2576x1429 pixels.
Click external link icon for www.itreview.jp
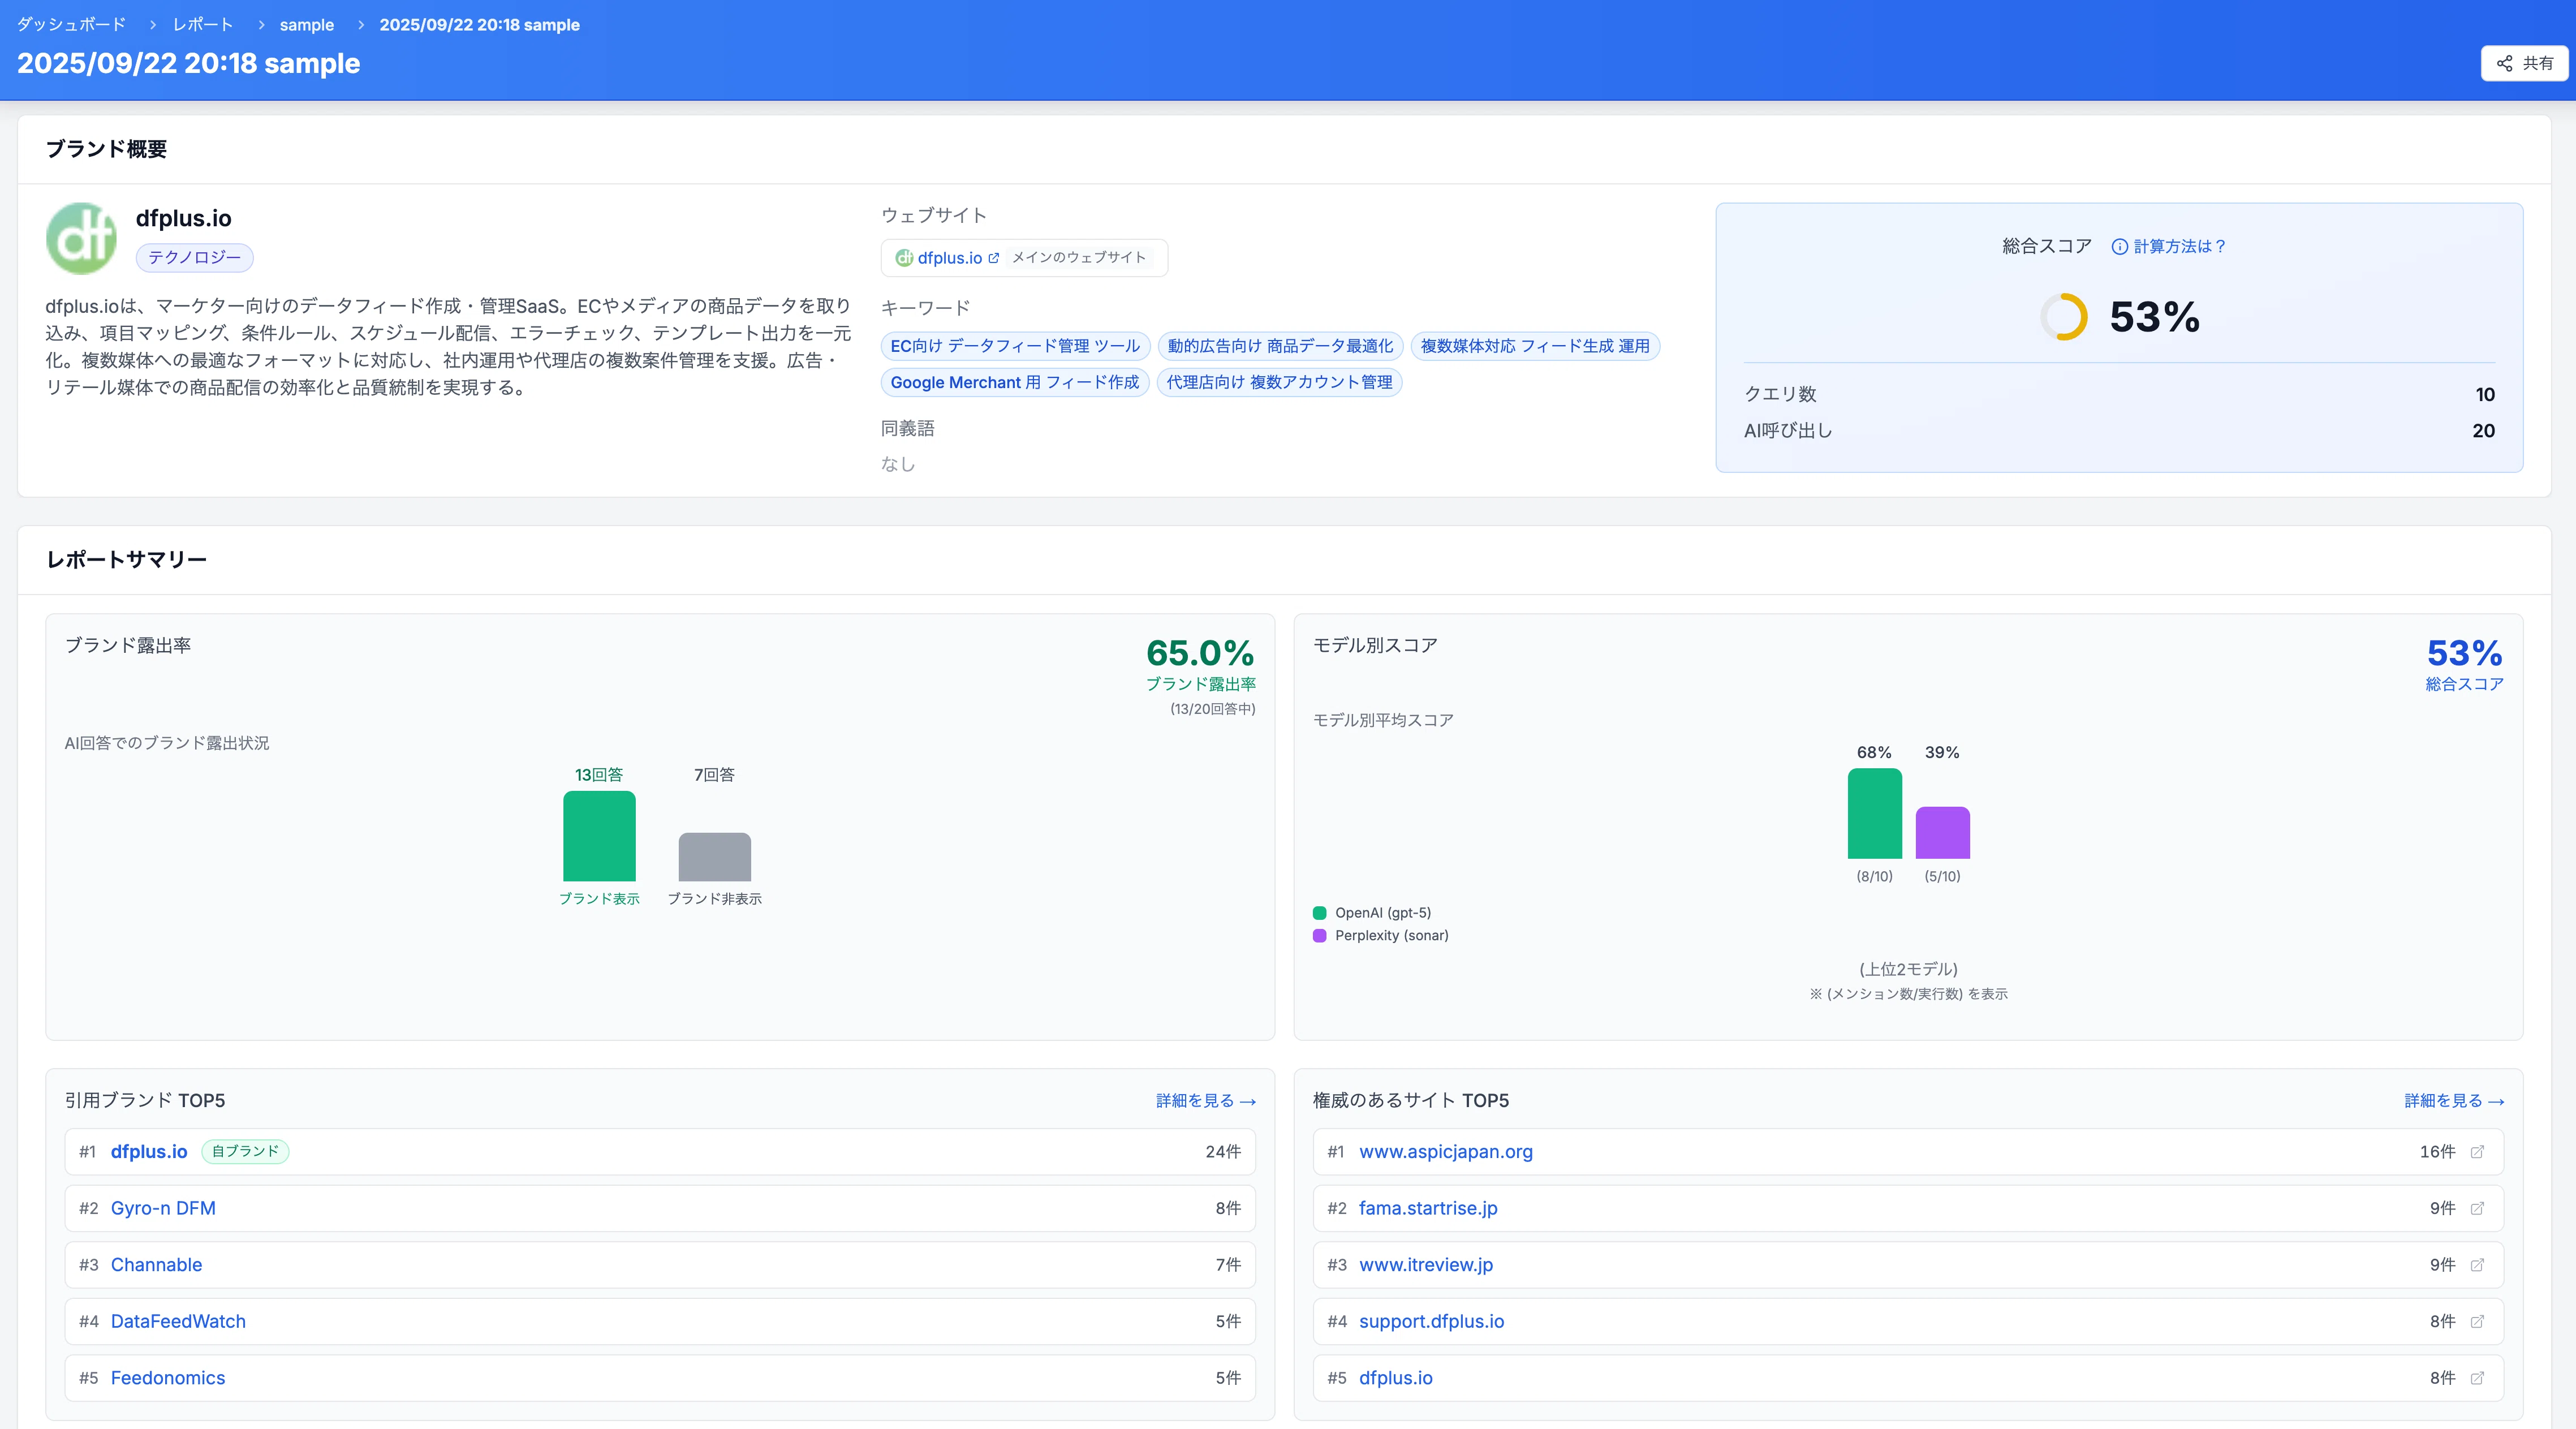click(2477, 1265)
